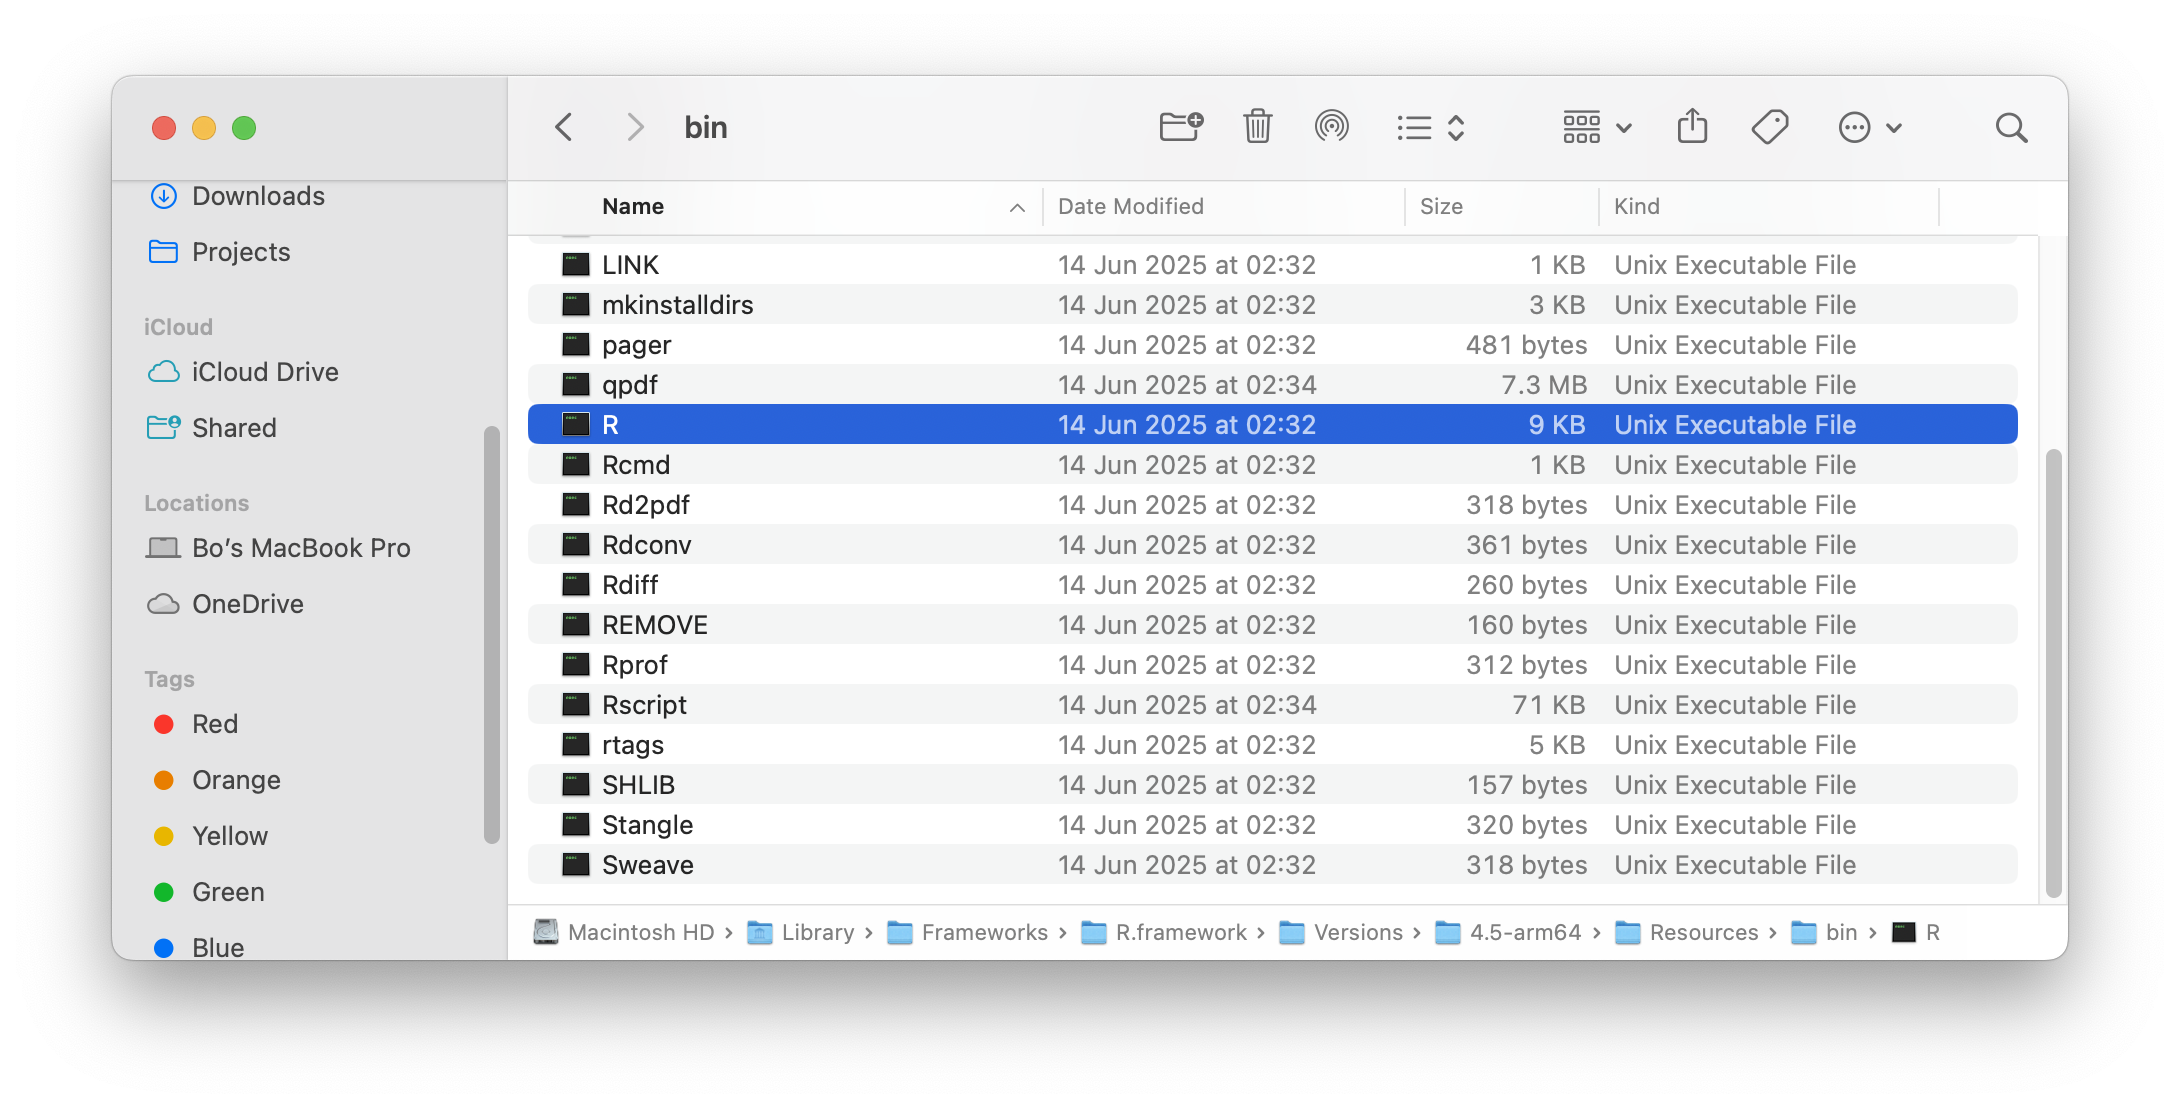2180x1108 pixels.
Task: Select the Rscript file row
Action: 644,705
